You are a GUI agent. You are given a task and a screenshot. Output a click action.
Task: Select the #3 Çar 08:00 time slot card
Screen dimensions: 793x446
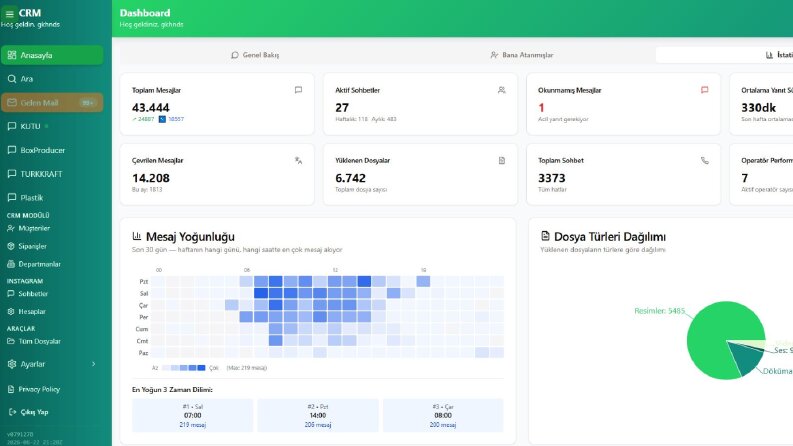pos(443,415)
